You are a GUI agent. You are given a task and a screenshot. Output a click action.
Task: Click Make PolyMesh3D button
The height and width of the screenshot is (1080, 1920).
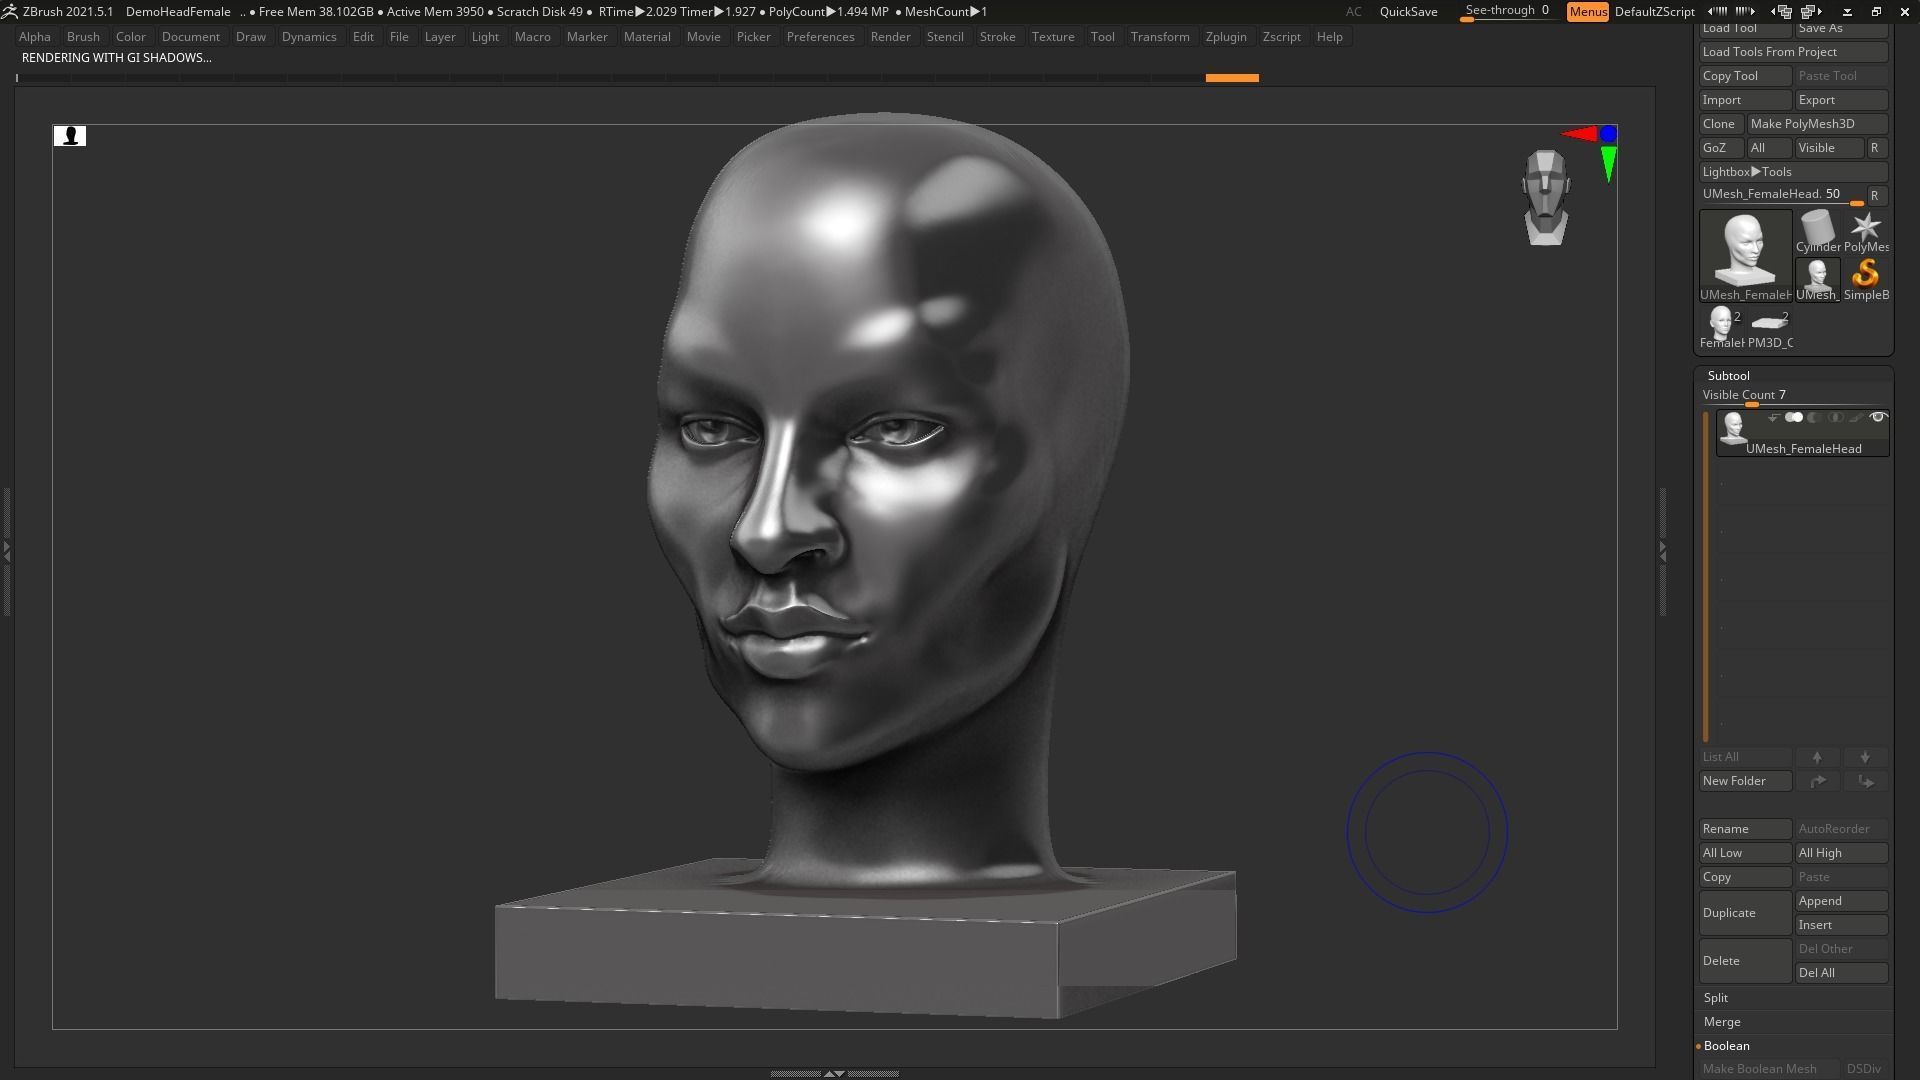click(1817, 124)
